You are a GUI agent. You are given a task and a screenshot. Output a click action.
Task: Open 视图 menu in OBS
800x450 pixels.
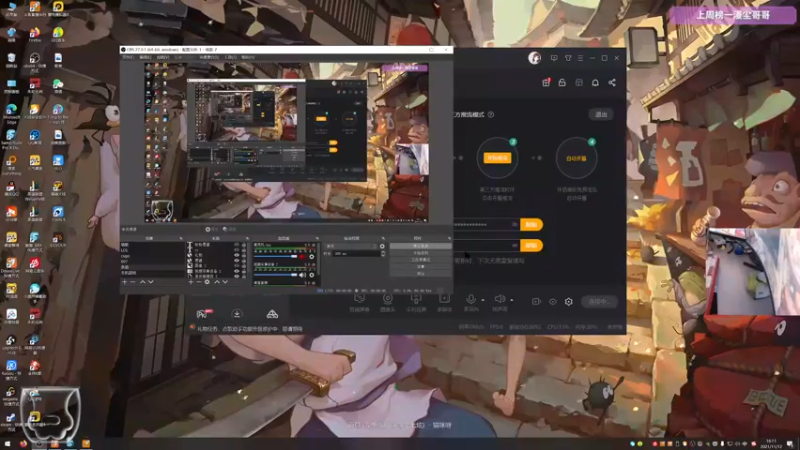coord(163,57)
